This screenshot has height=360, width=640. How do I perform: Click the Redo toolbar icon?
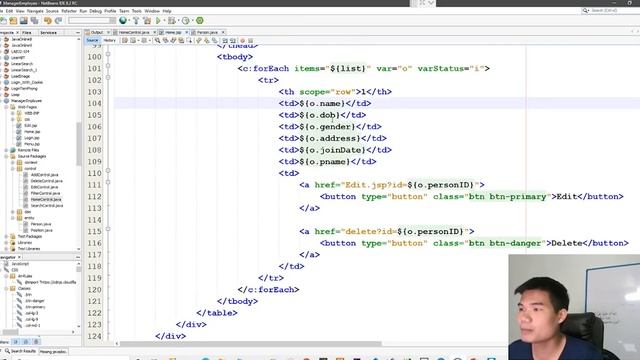tap(58, 20)
